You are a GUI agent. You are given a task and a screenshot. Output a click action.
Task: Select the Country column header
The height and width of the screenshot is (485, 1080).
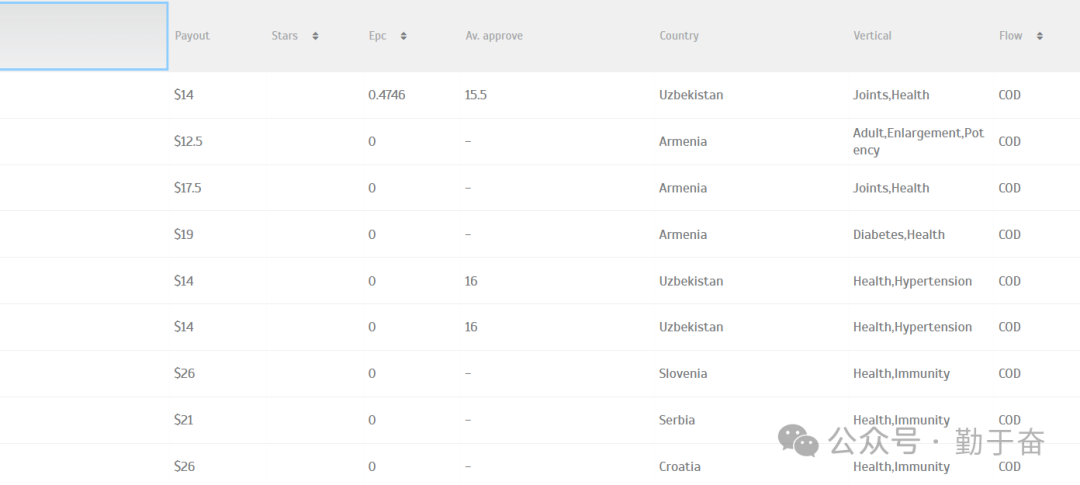pyautogui.click(x=679, y=36)
